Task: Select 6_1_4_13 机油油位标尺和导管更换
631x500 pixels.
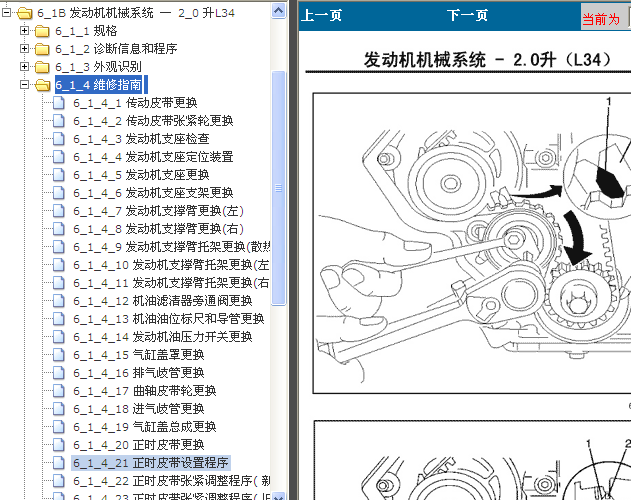Action: [169, 319]
